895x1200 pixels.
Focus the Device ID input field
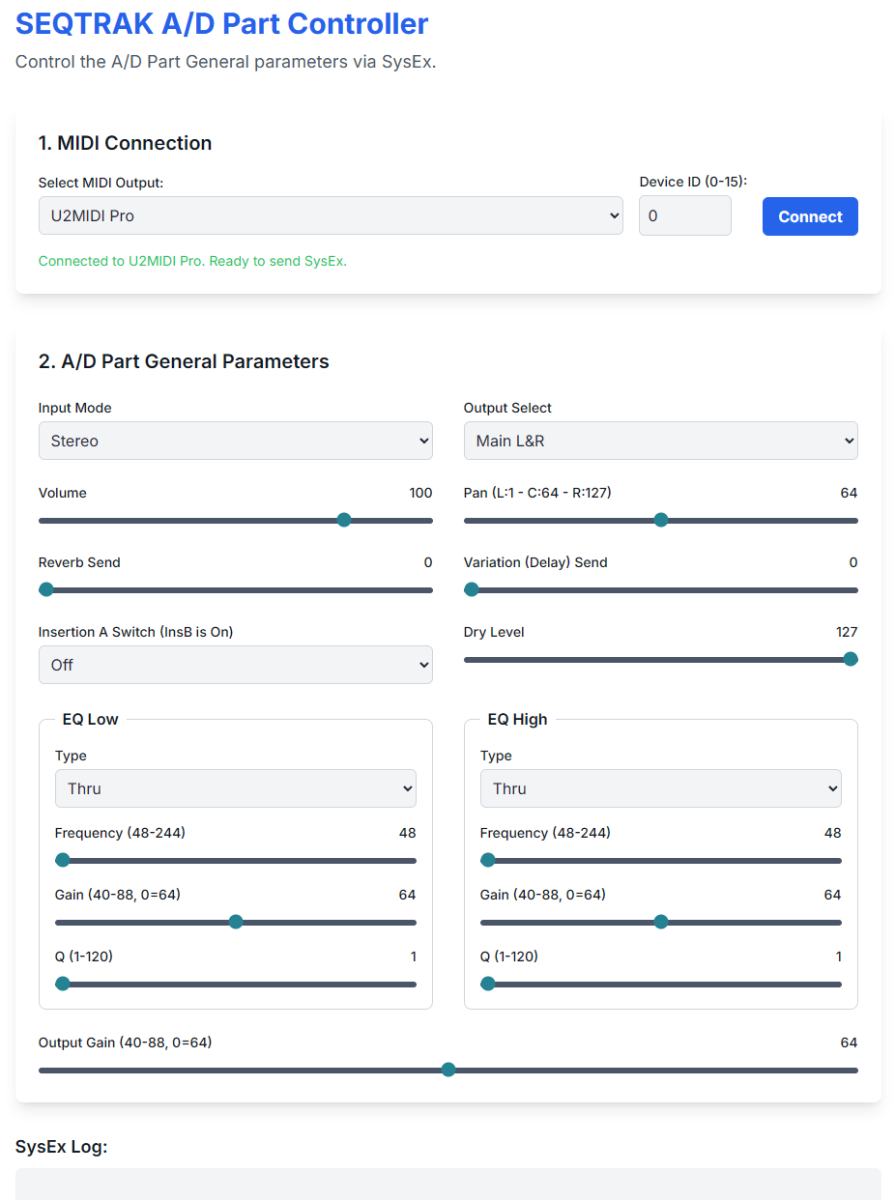pyautogui.click(x=685, y=216)
